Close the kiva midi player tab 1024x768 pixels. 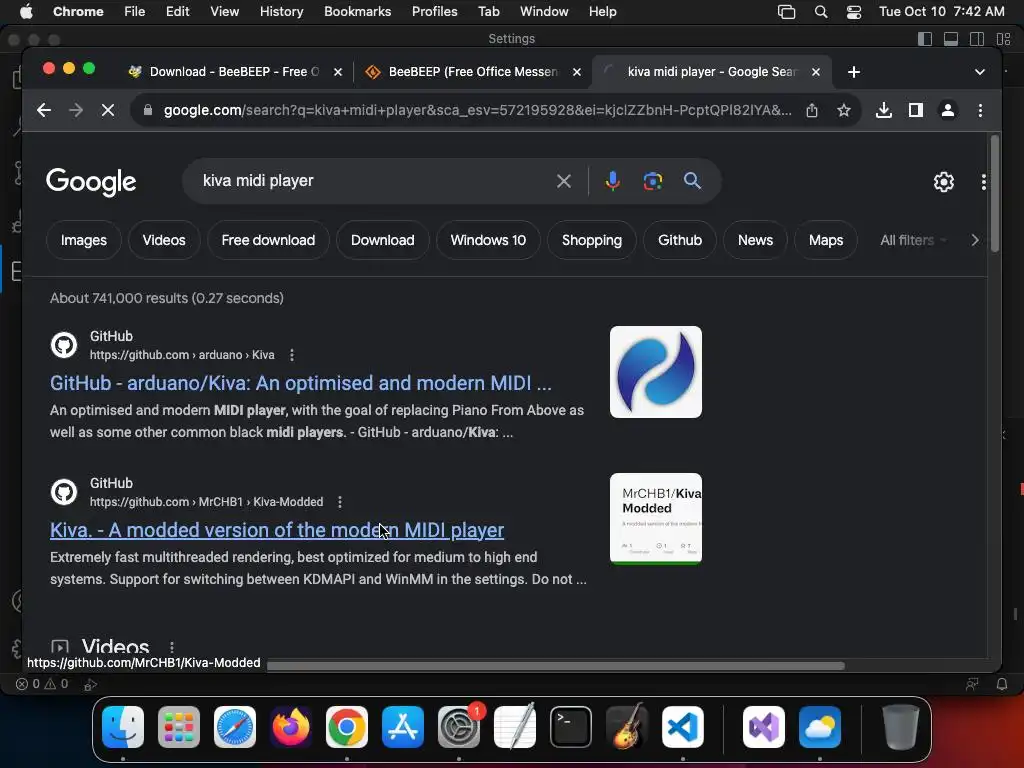pos(816,72)
